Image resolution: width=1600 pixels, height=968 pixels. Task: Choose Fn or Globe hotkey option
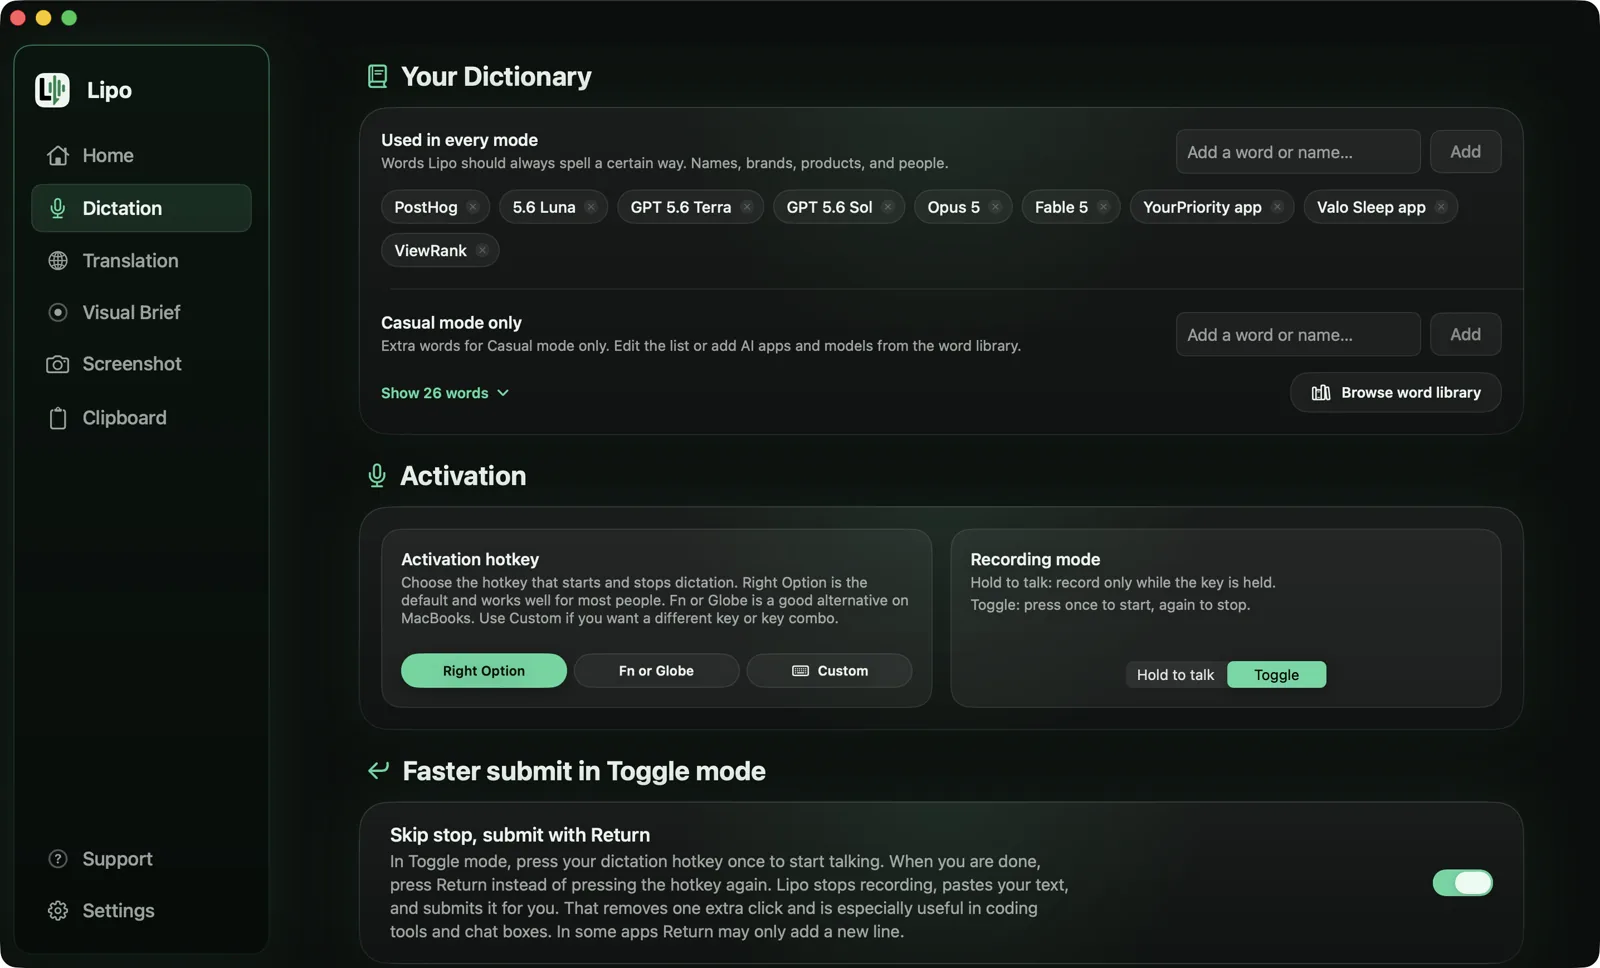coord(656,671)
